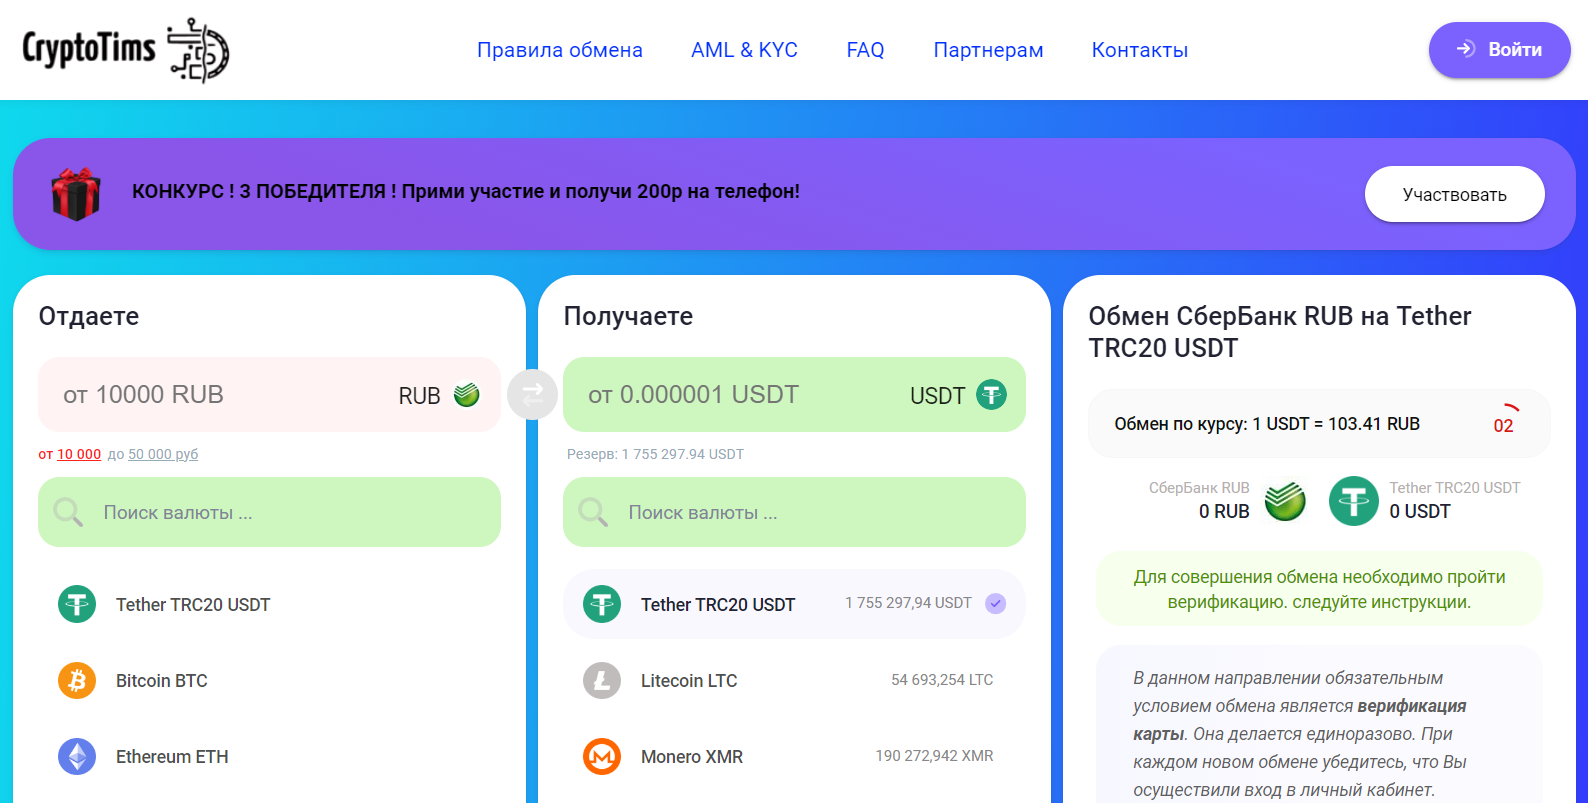
Task: Click the CryptoTims logo
Action: pos(126,50)
